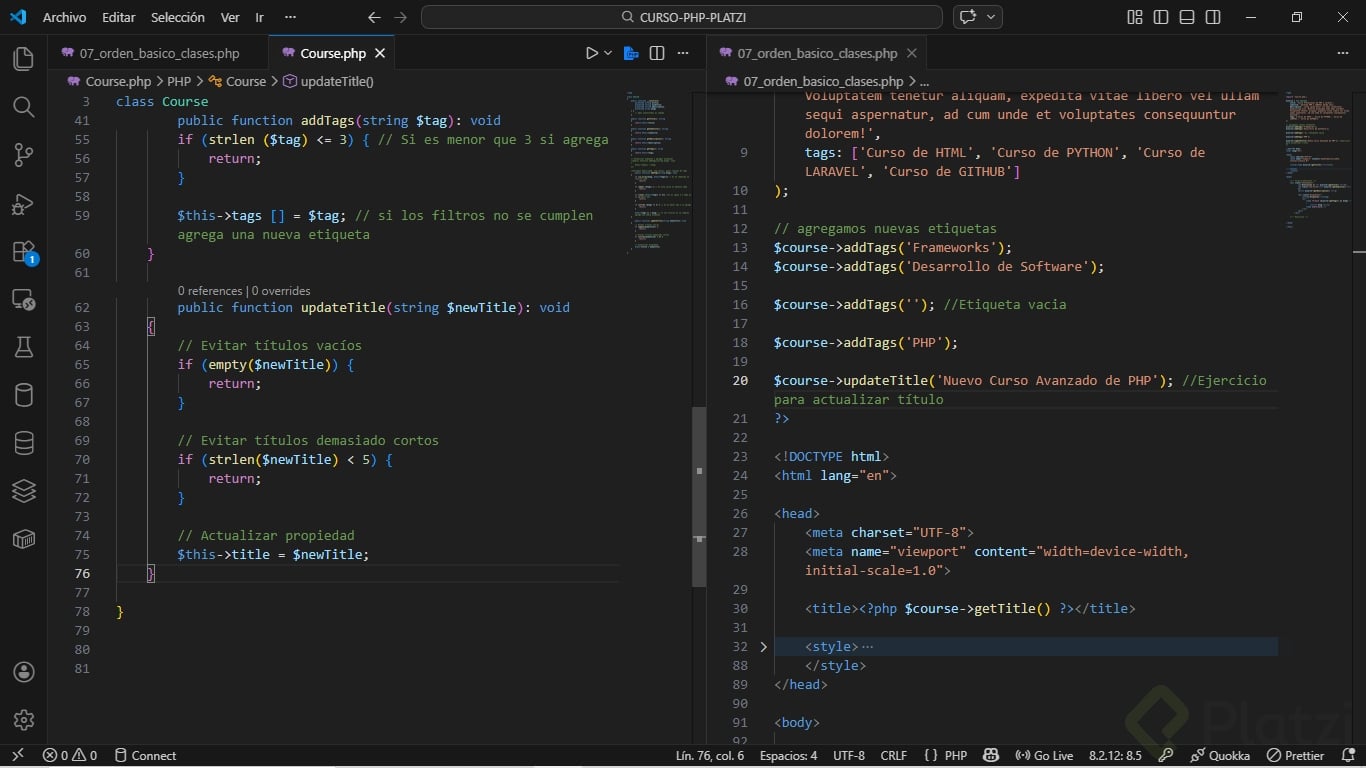1366x768 pixels.
Task: Switch to the left 07_orden_basico_clases.php tab
Action: point(159,53)
